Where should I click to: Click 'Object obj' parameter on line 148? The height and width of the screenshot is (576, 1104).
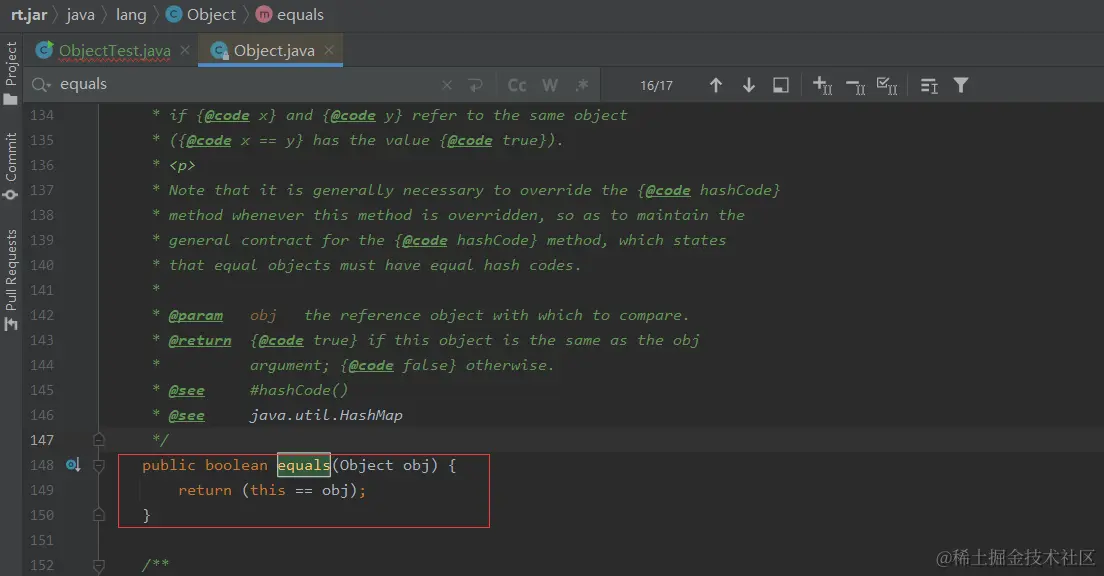pos(384,465)
